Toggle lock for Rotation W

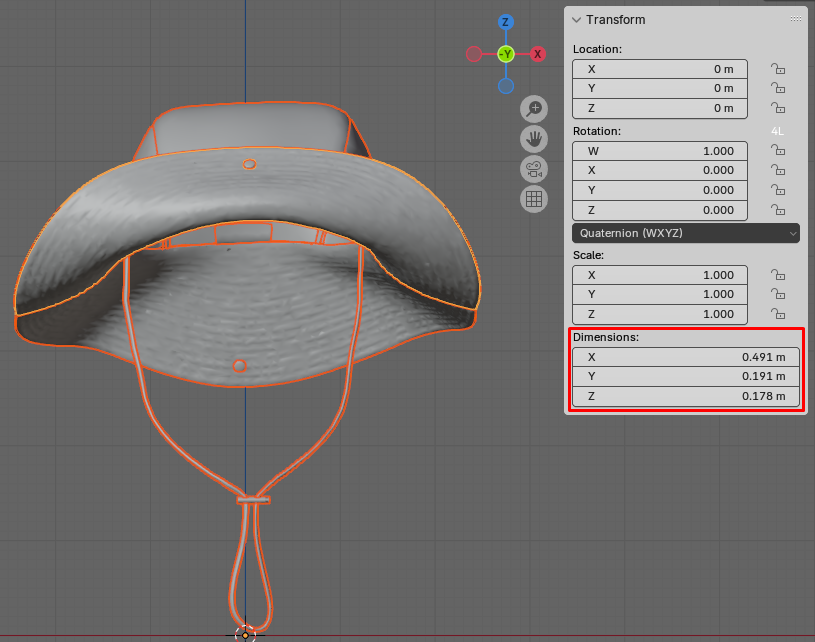(x=777, y=151)
